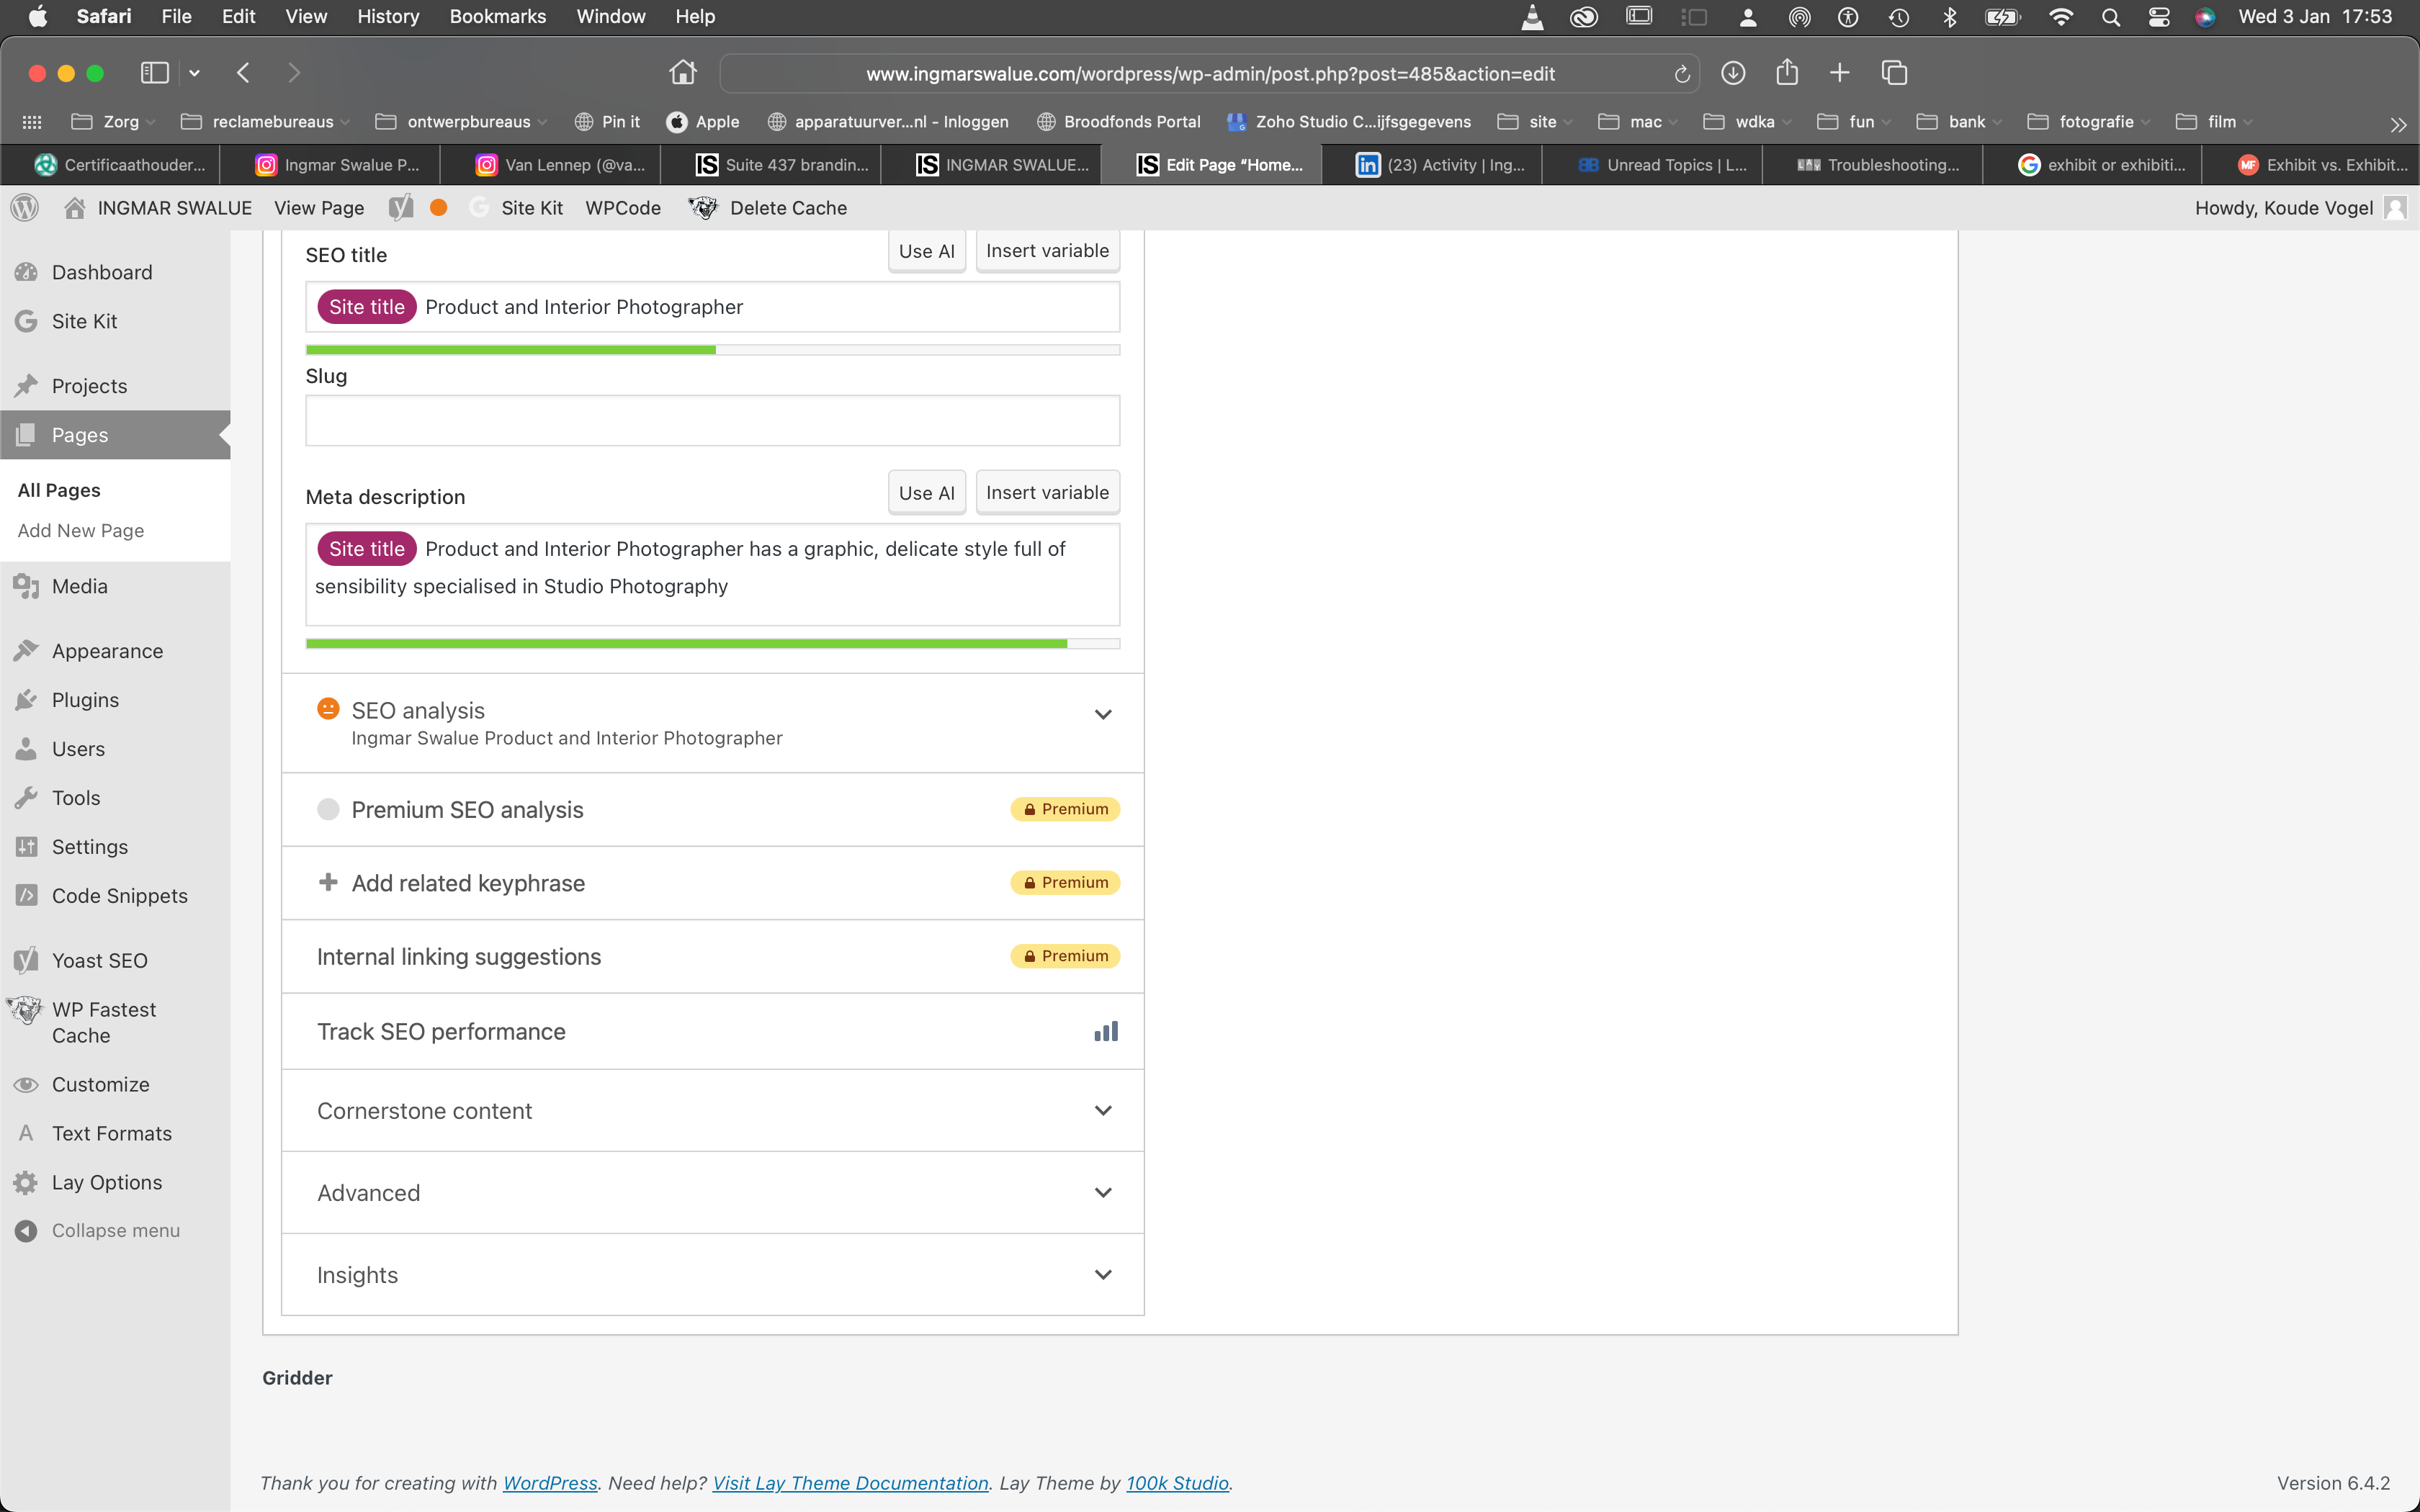Open the Bookmarks menu

497,17
